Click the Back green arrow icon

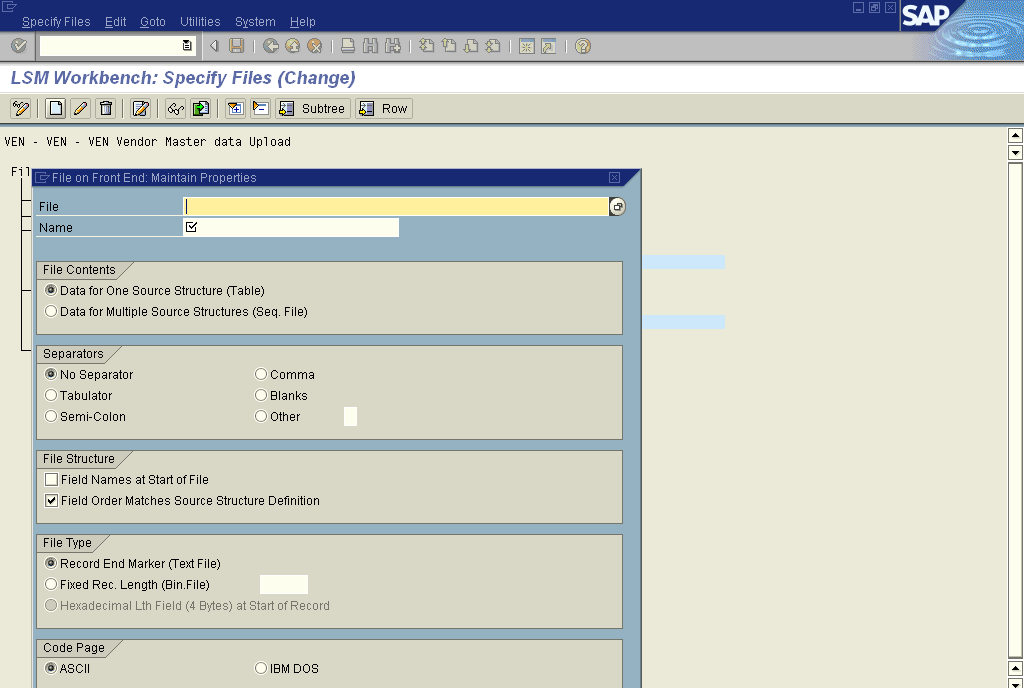tap(271, 46)
